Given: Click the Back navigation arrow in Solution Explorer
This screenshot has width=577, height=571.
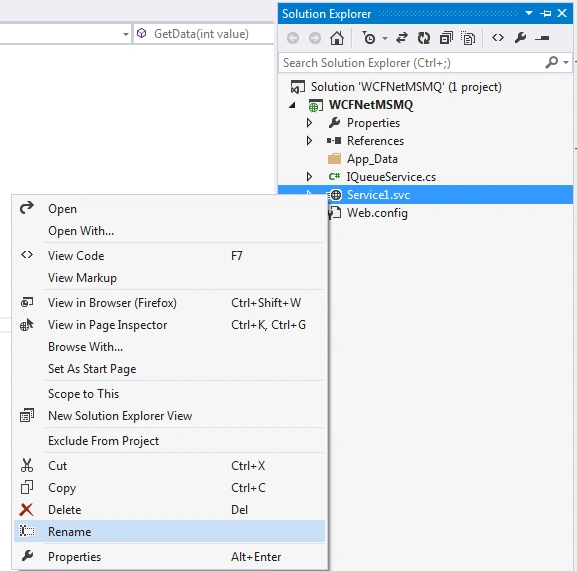Looking at the screenshot, I should (293, 38).
